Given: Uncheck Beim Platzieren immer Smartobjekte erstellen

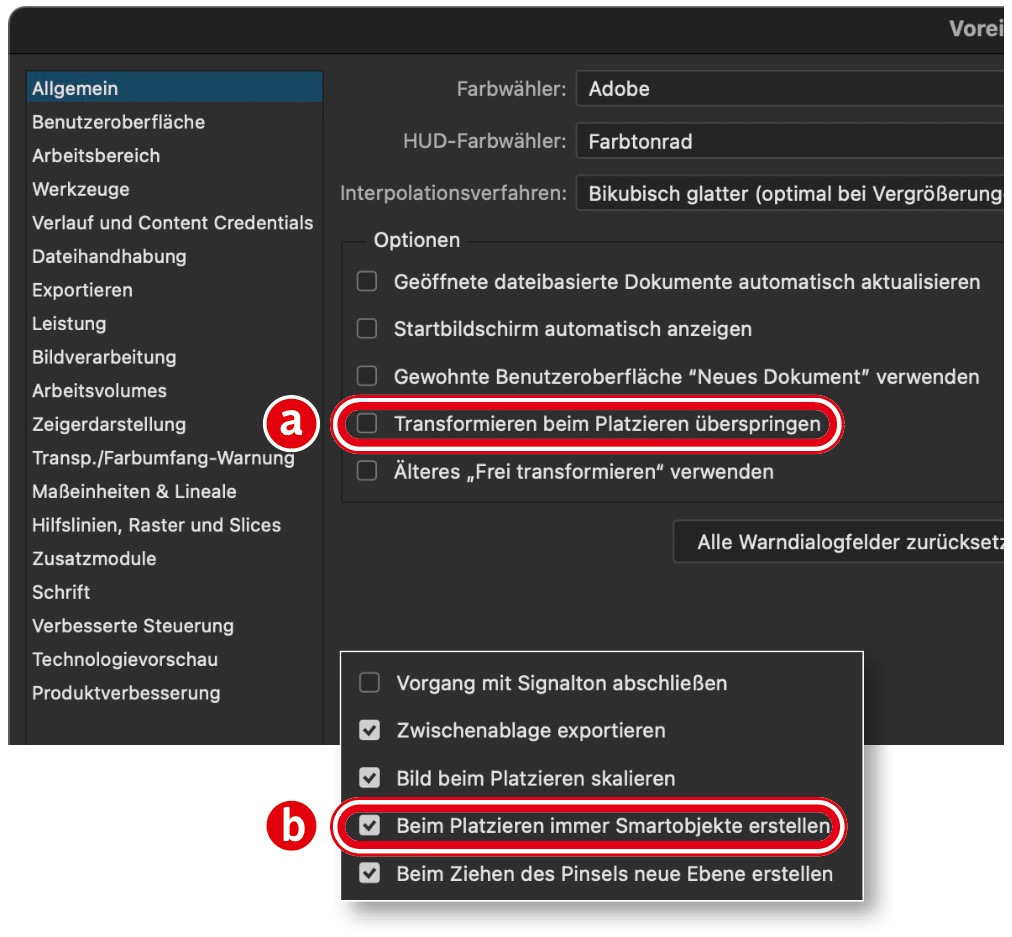Looking at the screenshot, I should (370, 827).
